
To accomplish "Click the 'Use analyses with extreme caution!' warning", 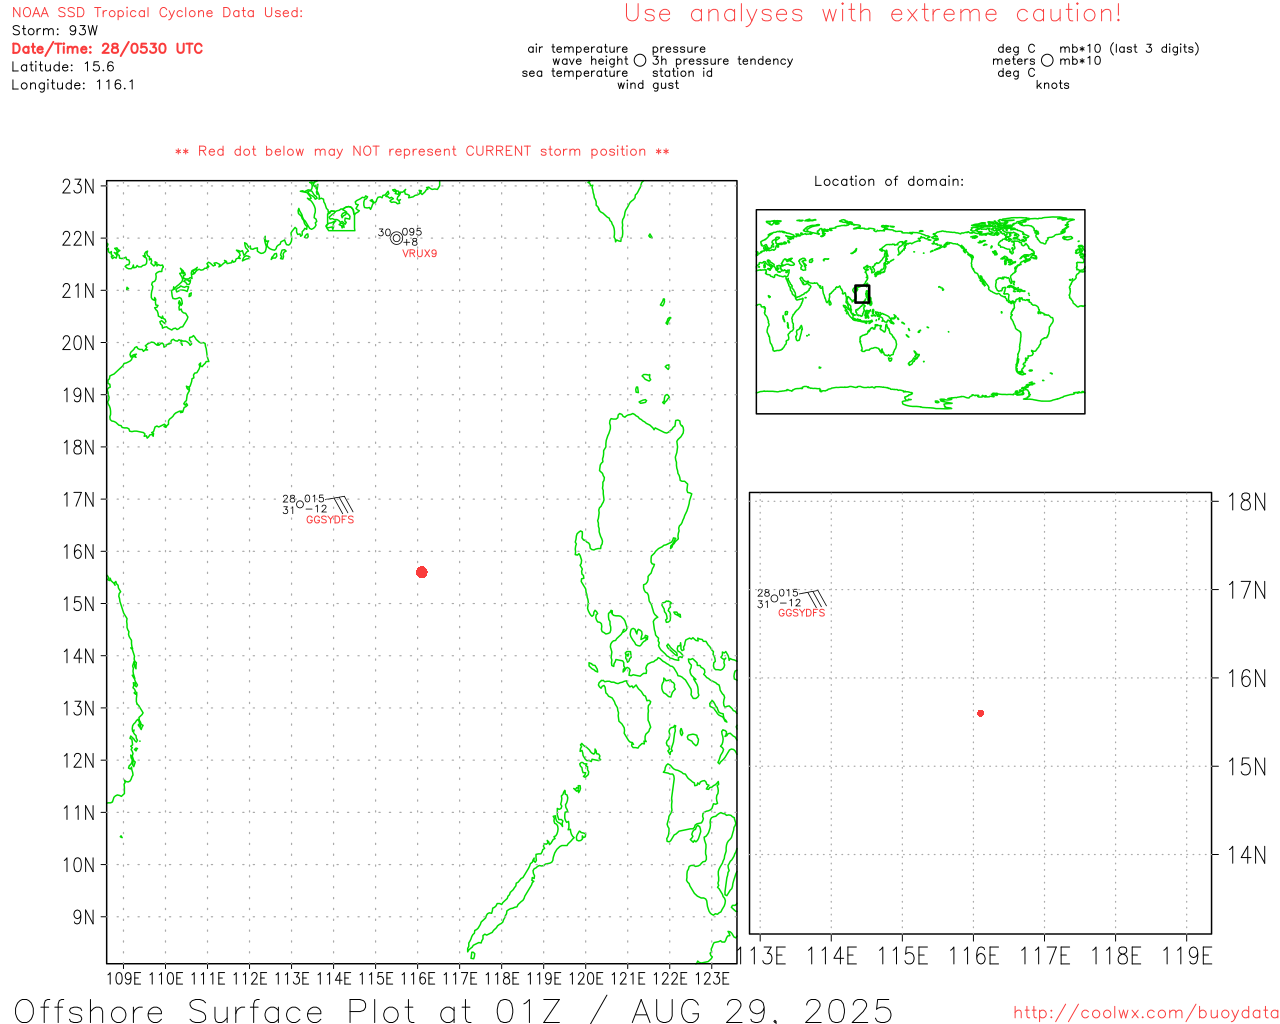I will pos(873,14).
